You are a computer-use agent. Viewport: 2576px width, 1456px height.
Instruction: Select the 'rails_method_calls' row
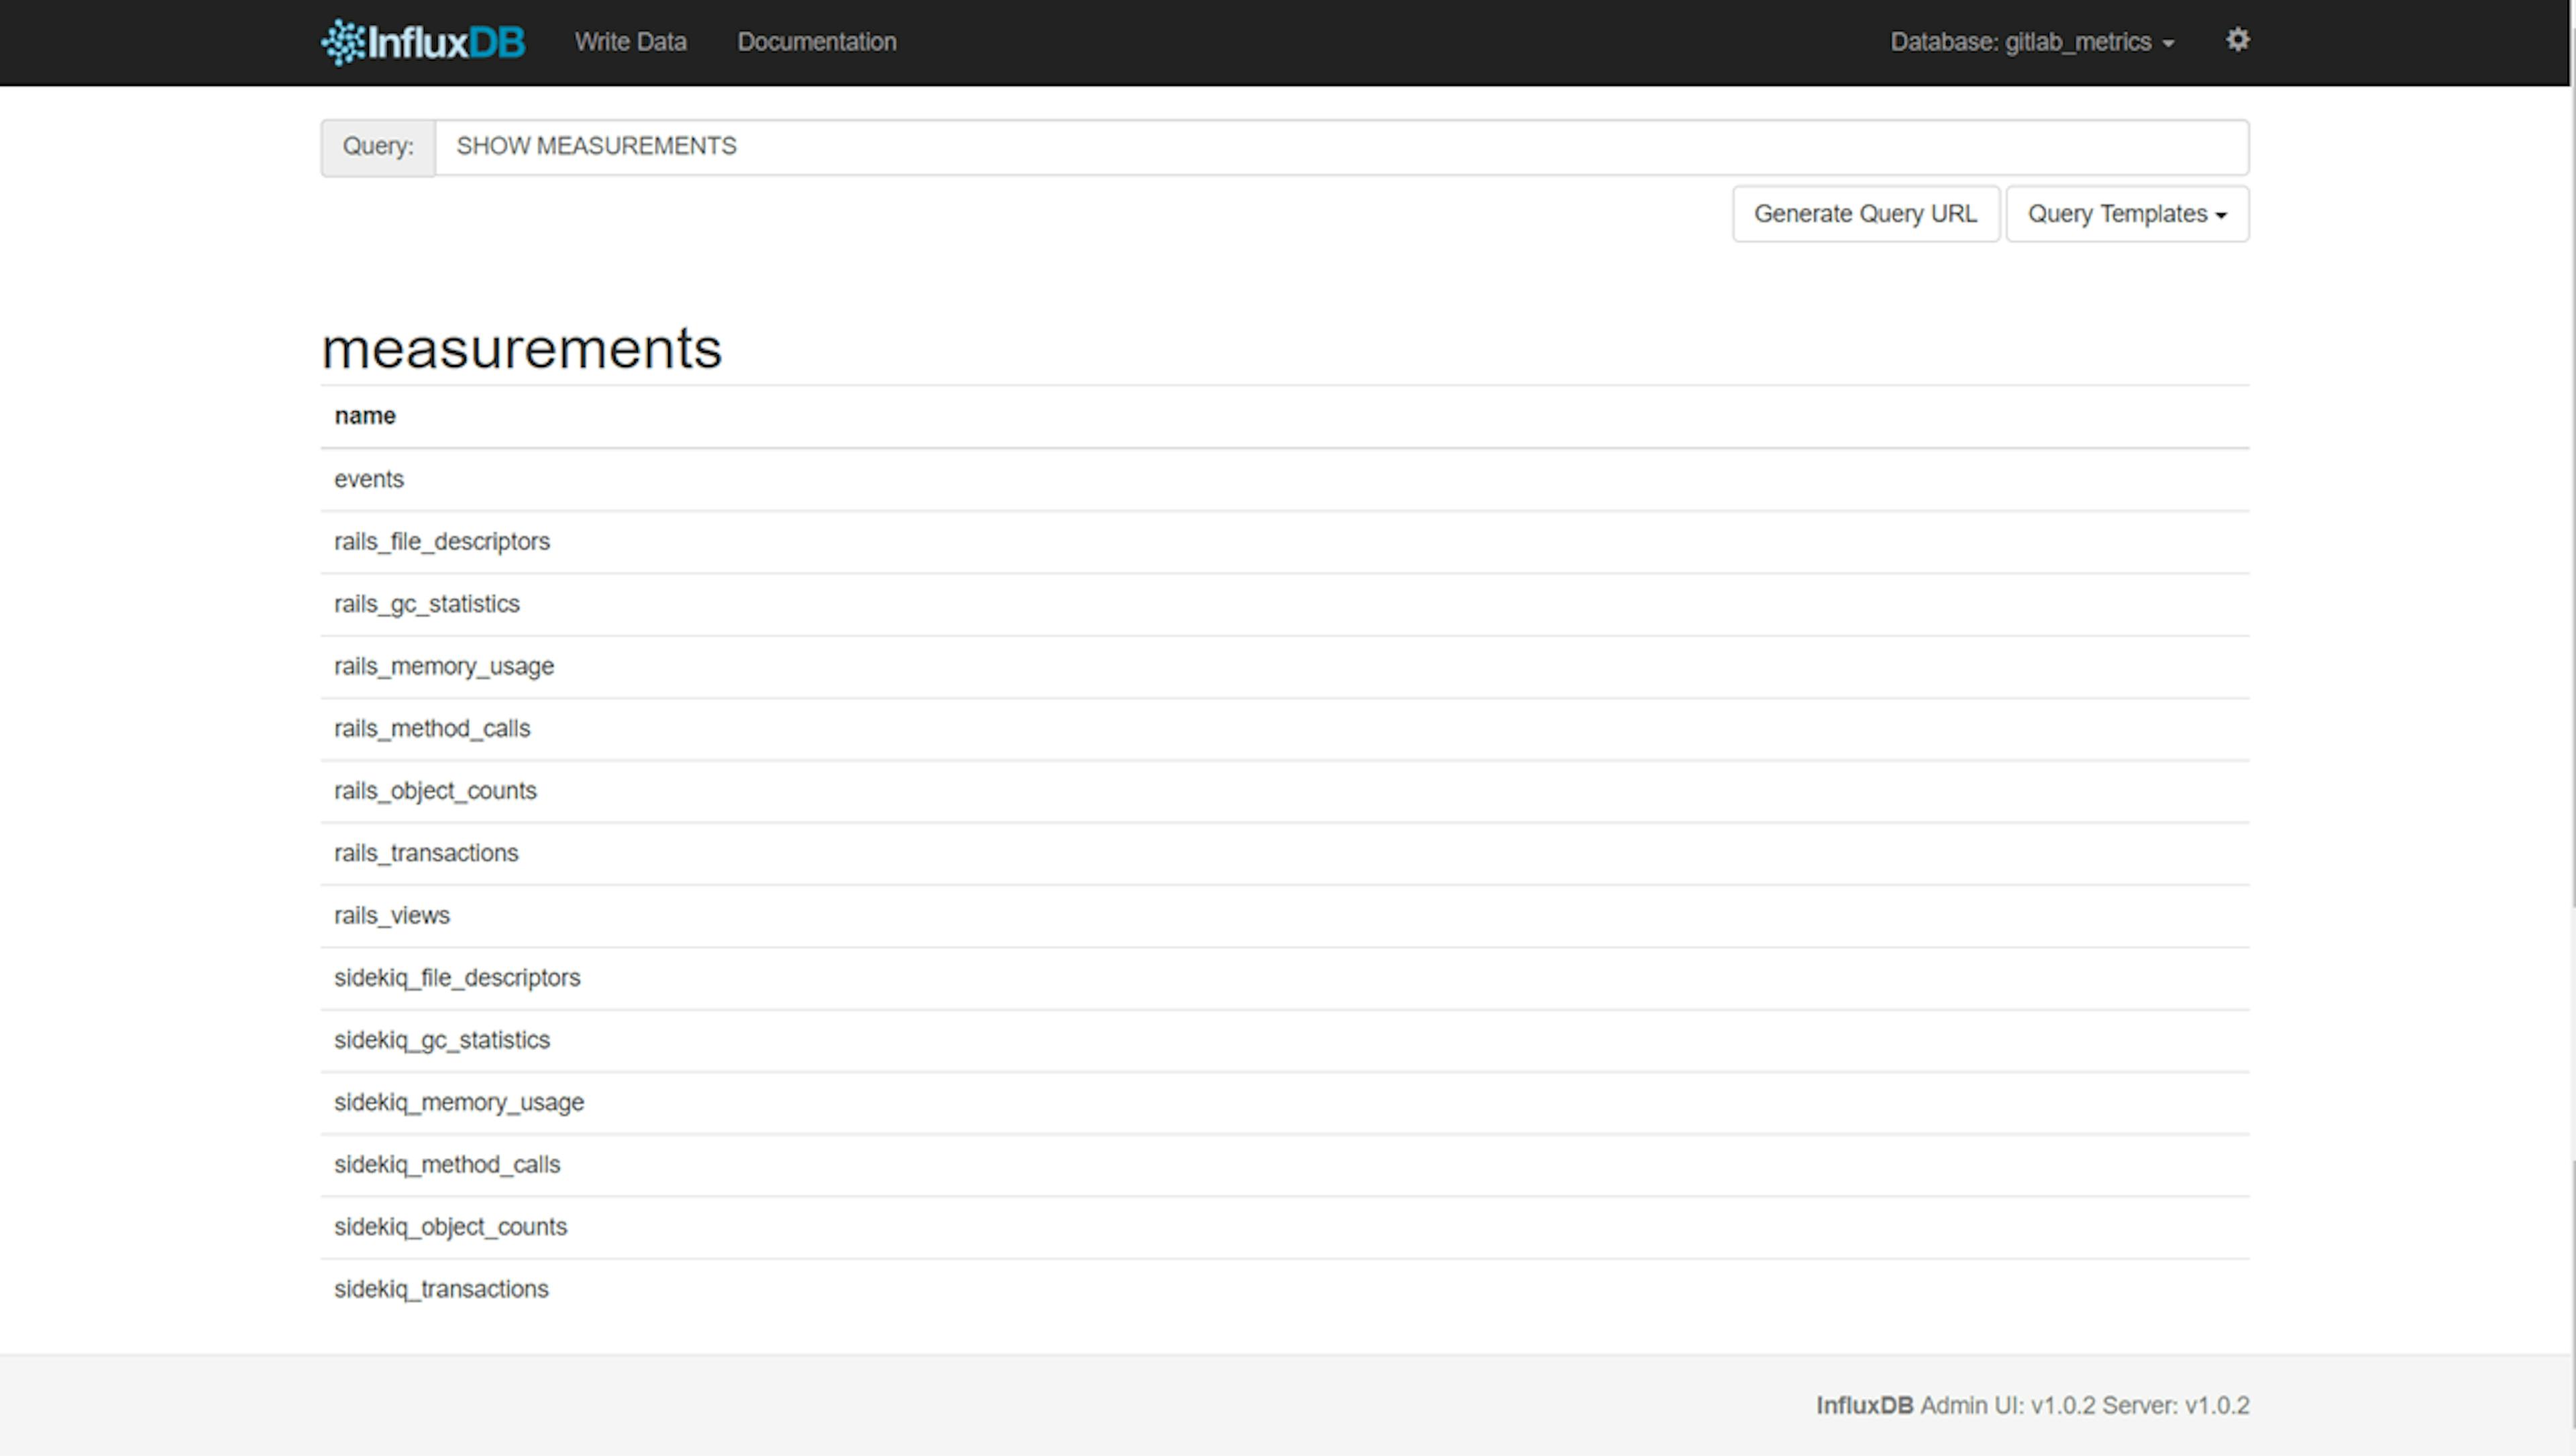1285,729
